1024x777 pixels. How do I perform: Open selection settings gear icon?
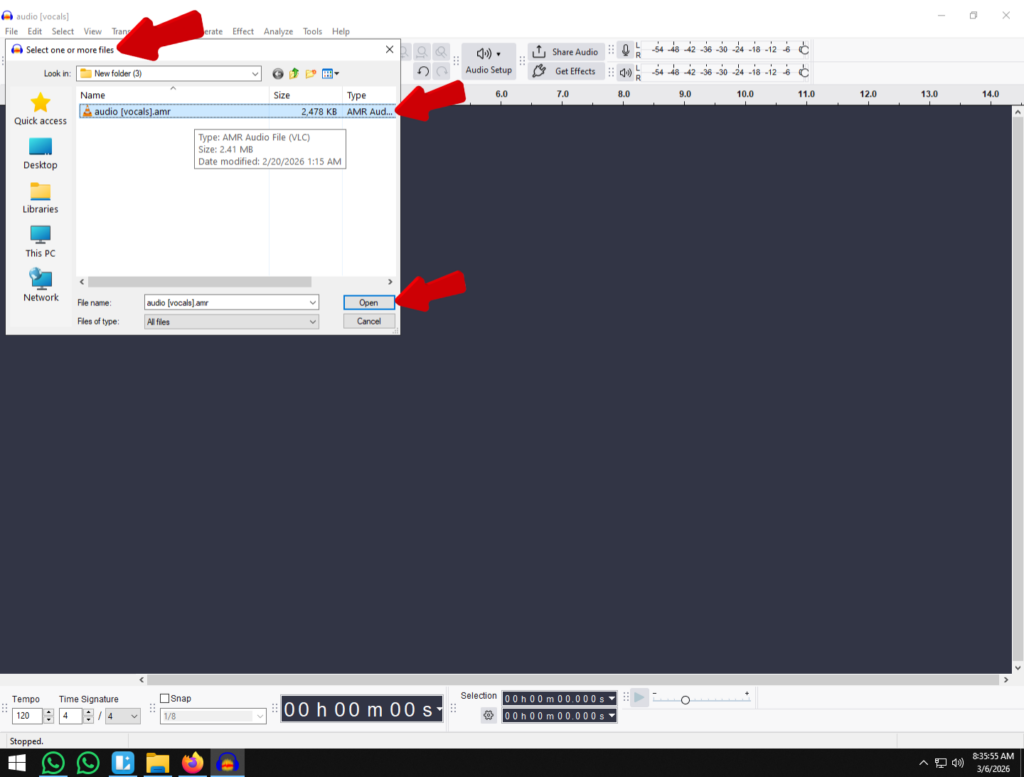click(x=488, y=715)
